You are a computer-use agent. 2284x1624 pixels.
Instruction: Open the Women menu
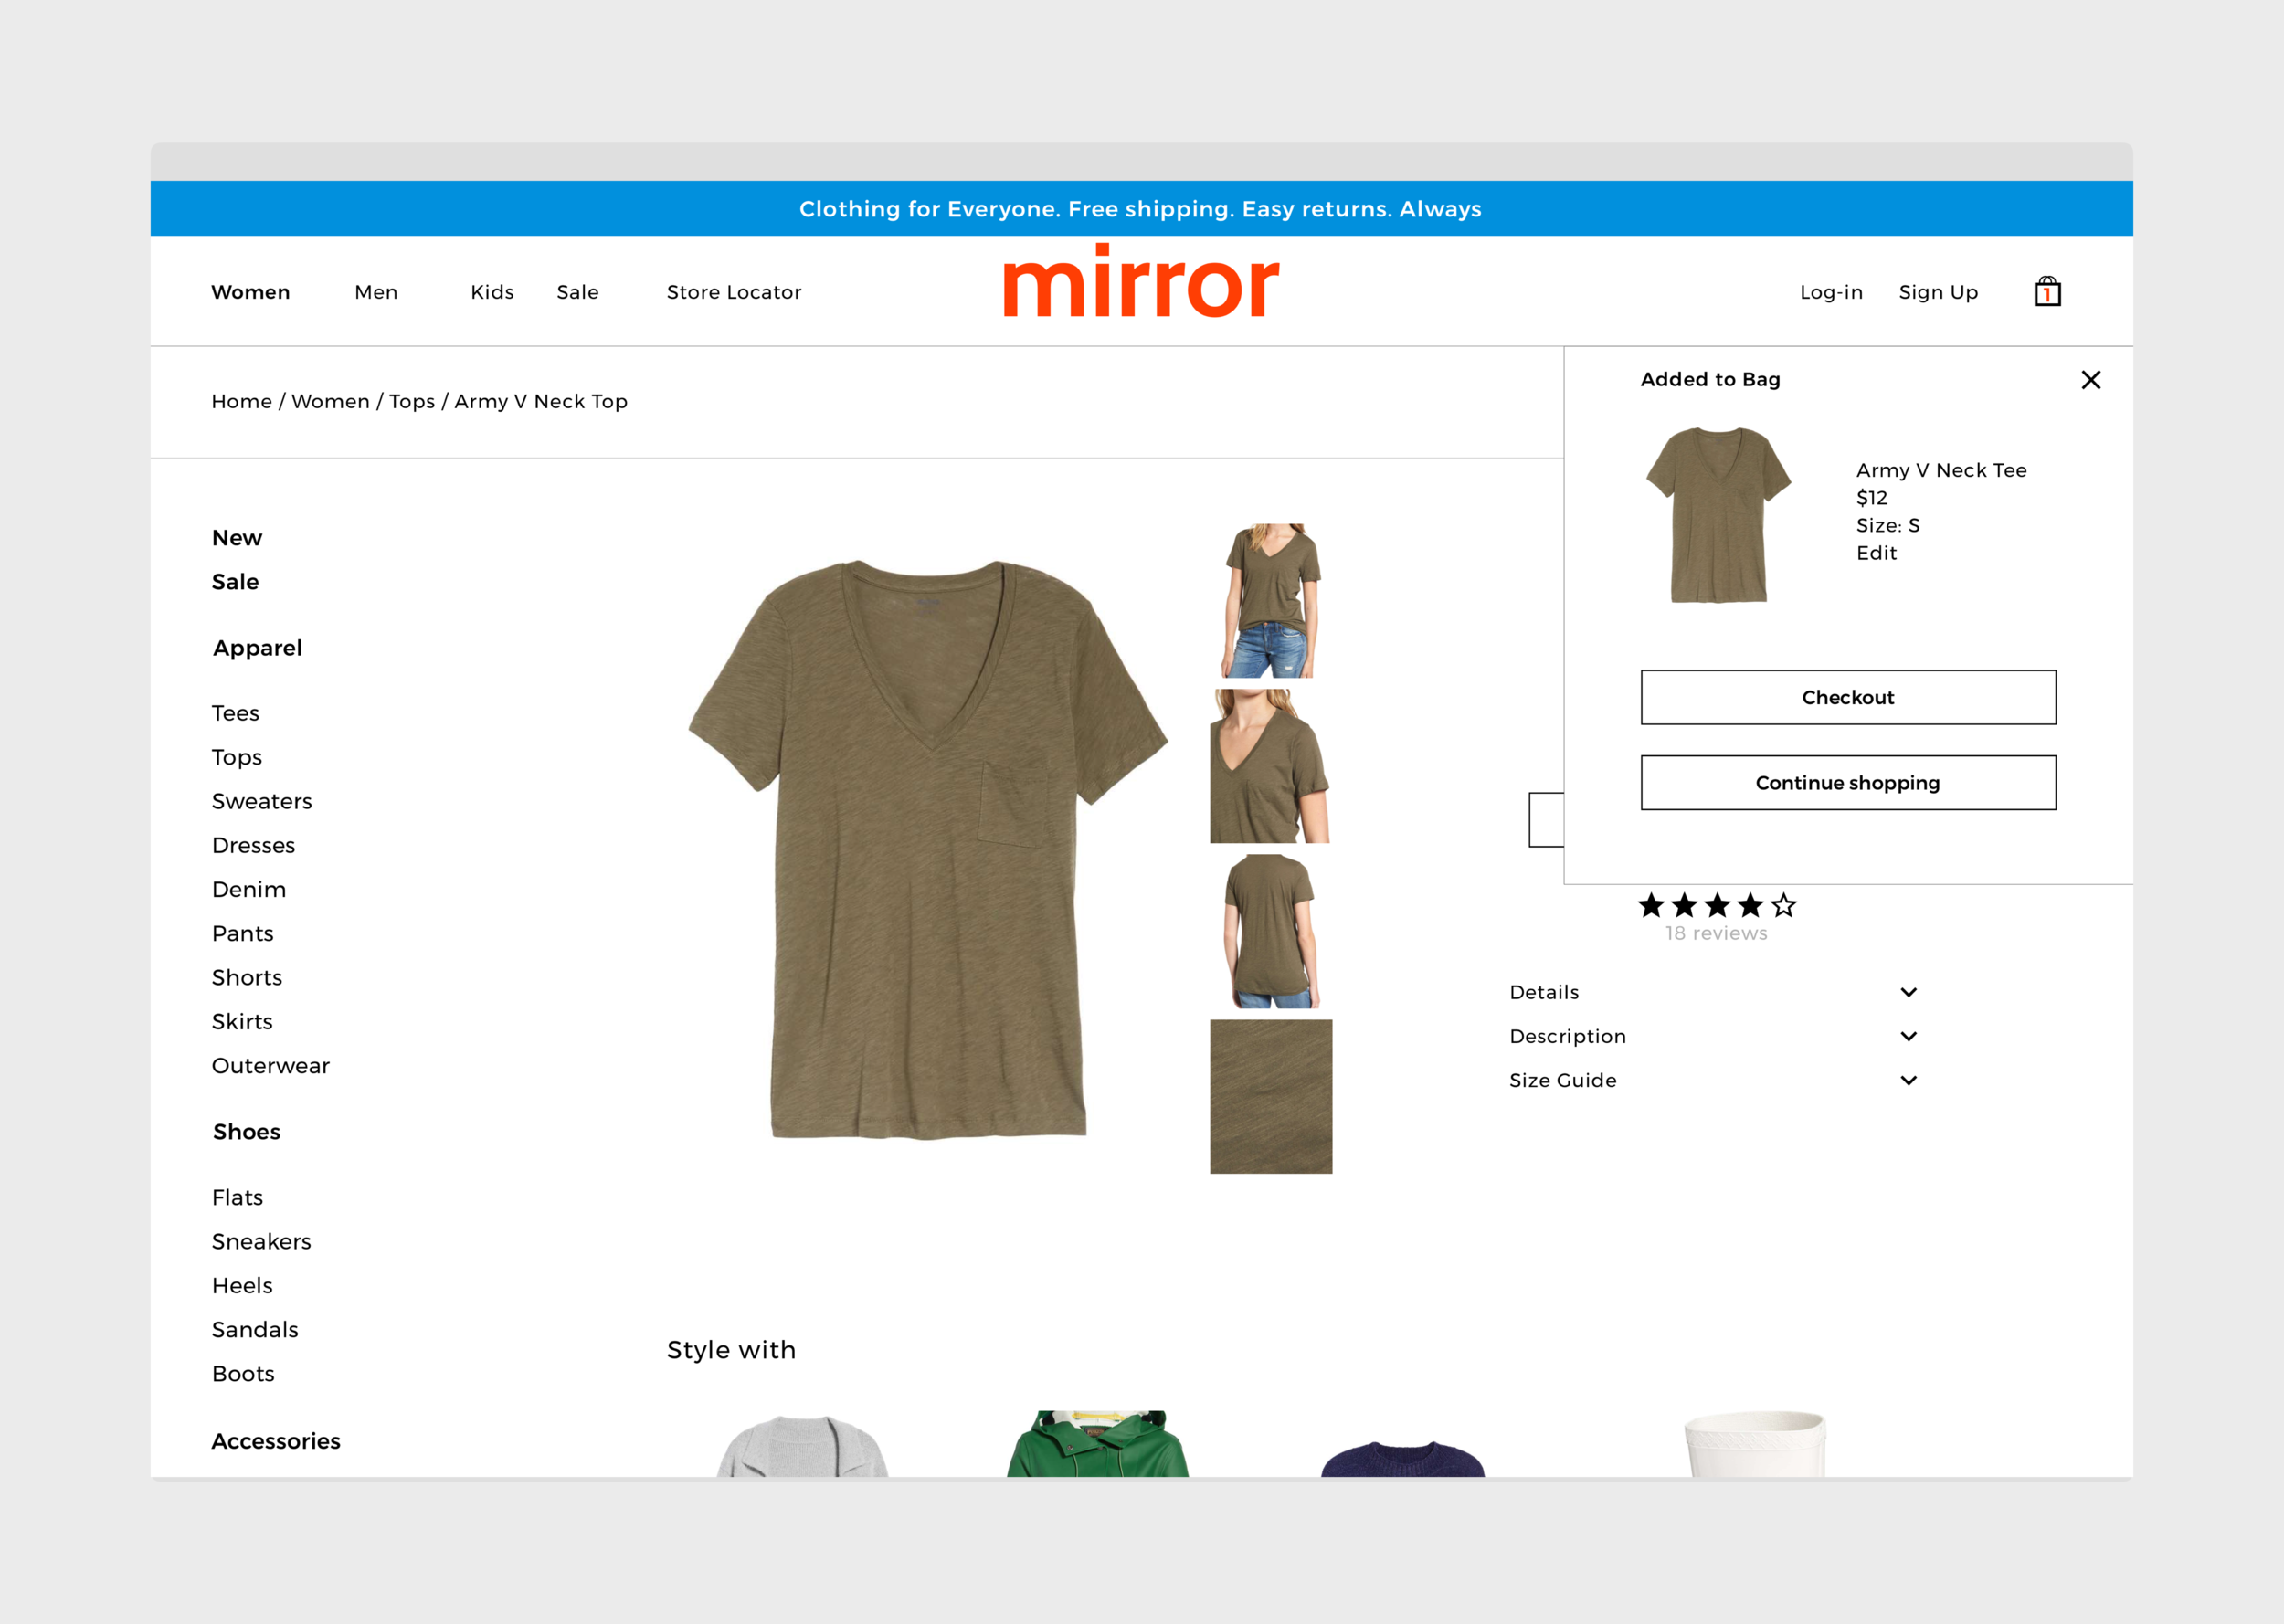pyautogui.click(x=250, y=292)
